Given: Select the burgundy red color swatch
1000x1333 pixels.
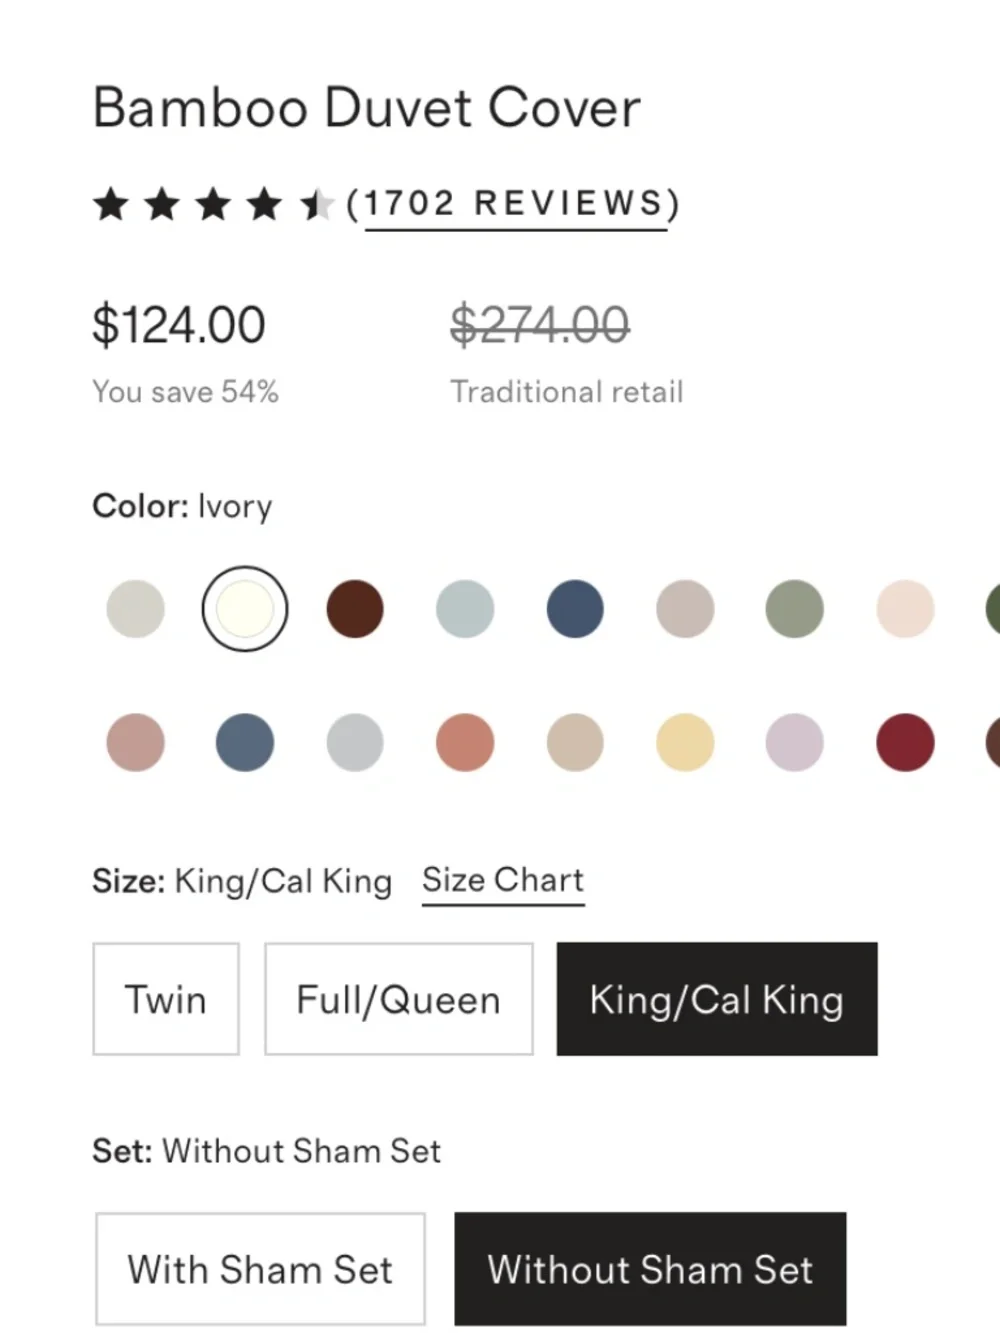Looking at the screenshot, I should click(905, 742).
